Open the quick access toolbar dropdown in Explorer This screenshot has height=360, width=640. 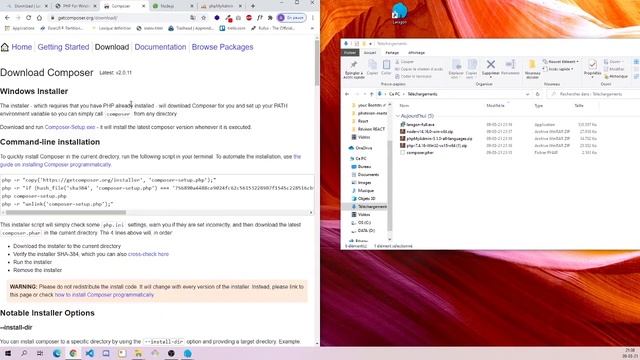[371, 44]
